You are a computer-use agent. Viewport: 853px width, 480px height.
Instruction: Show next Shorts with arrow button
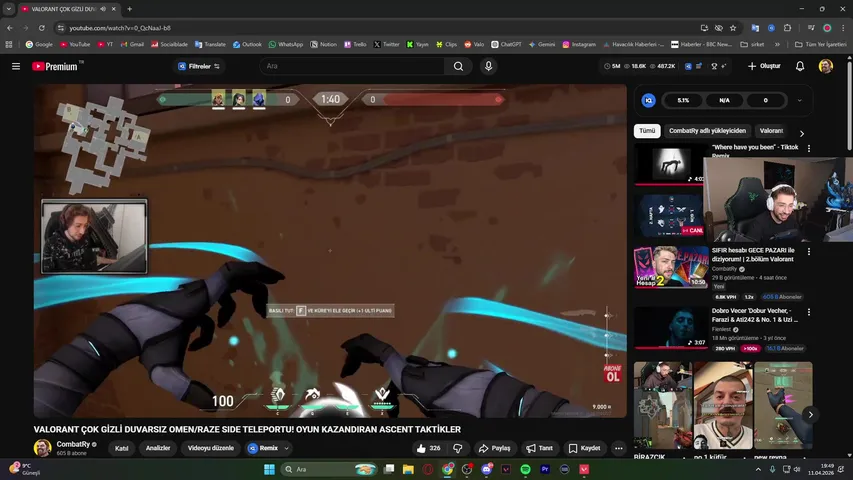coord(810,415)
